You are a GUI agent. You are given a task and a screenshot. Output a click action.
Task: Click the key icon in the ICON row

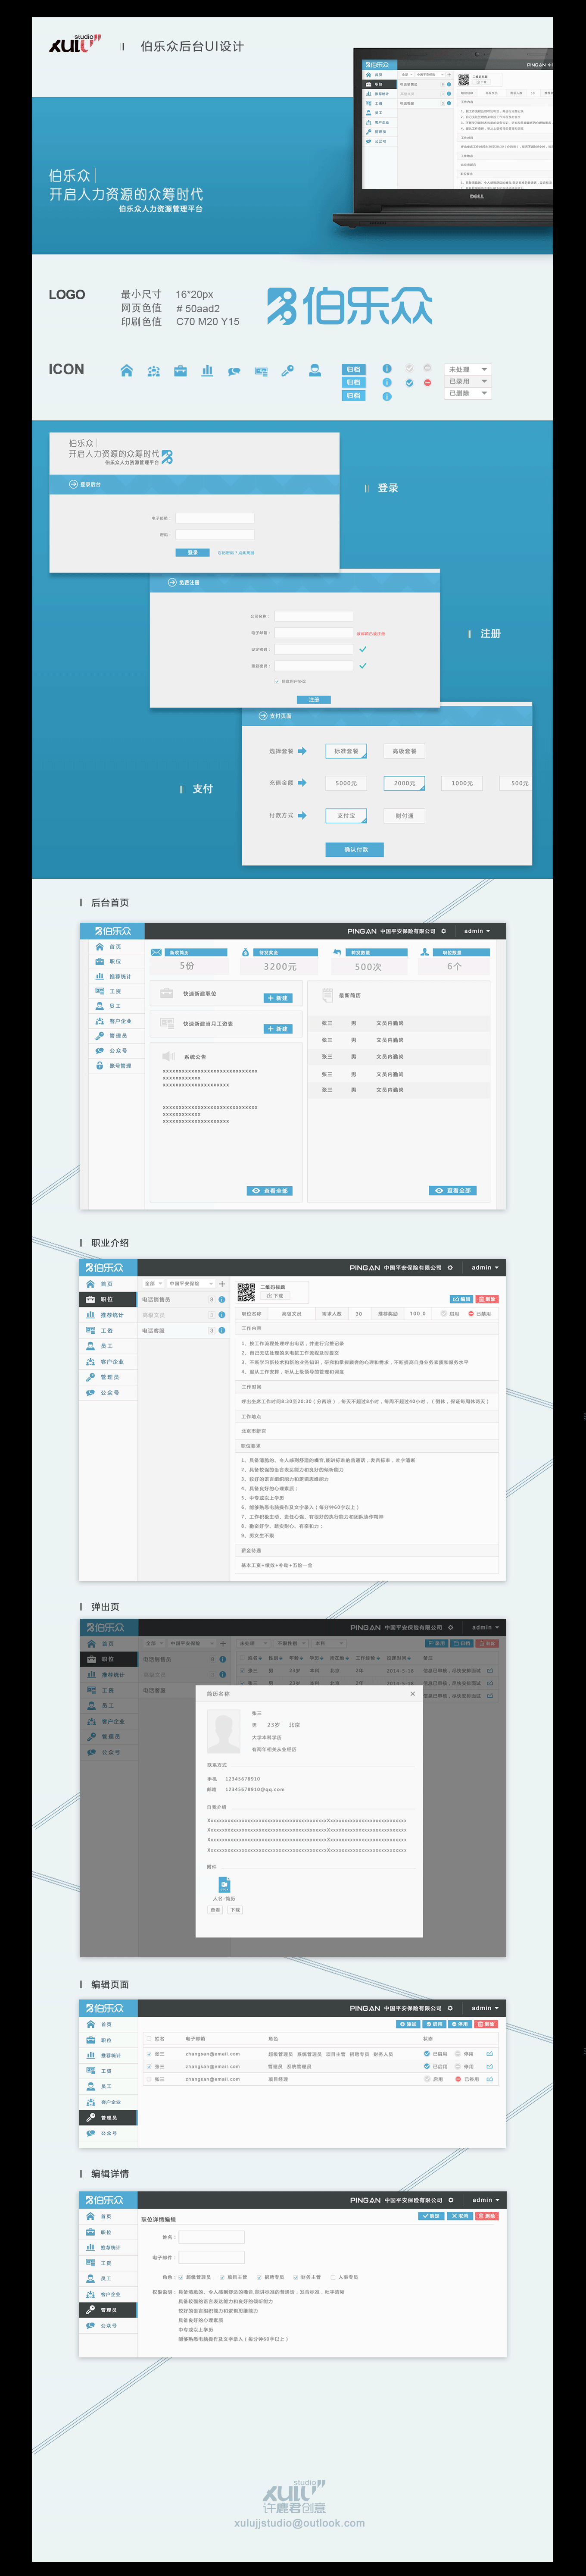[287, 371]
